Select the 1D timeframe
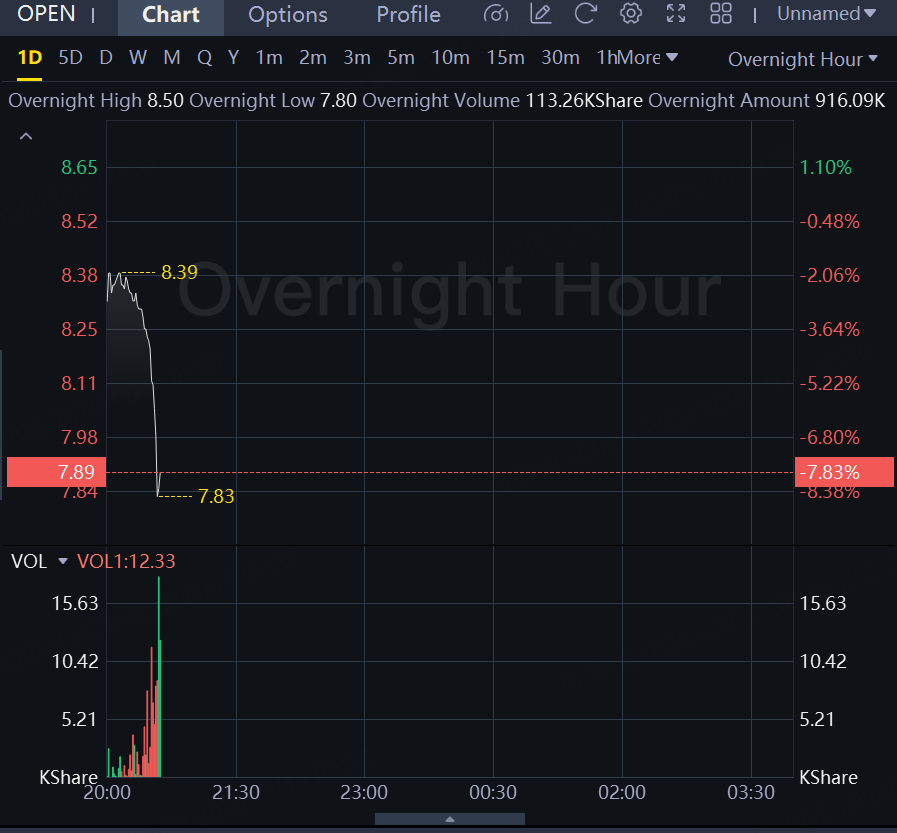The image size is (897, 833). [30, 58]
